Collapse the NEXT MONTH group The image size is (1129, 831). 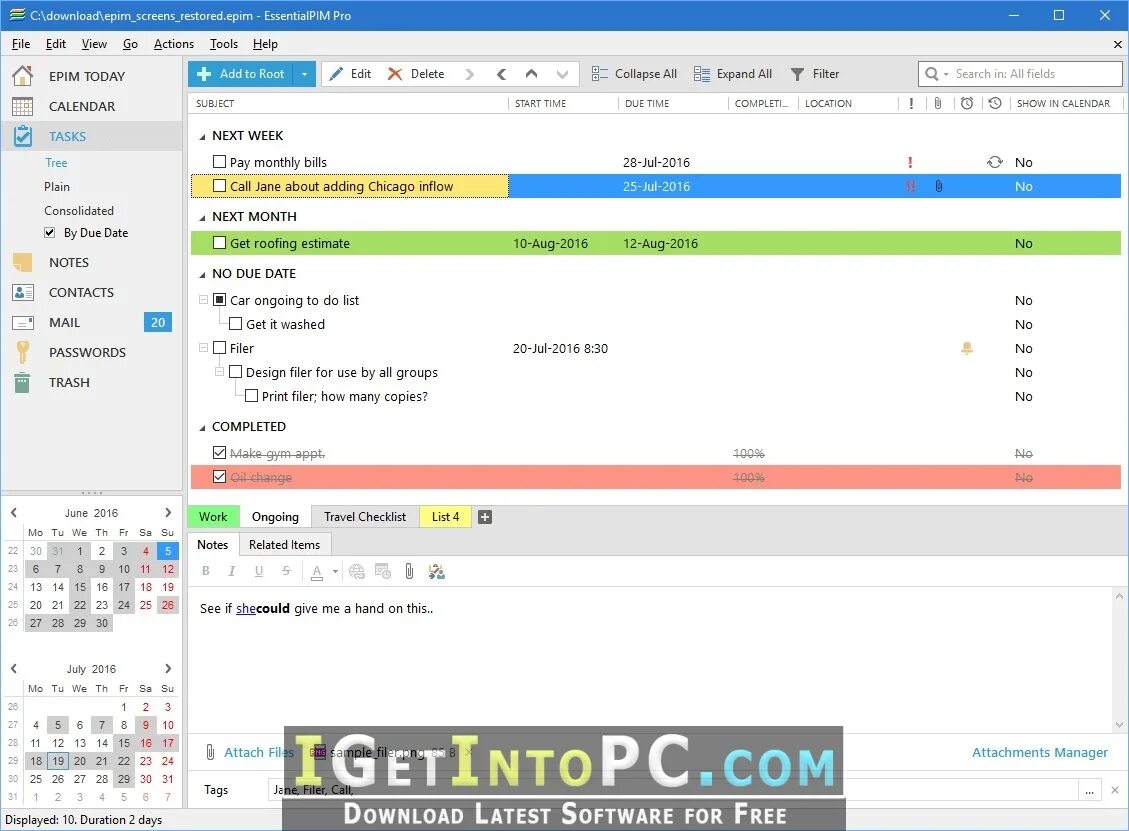pyautogui.click(x=202, y=217)
